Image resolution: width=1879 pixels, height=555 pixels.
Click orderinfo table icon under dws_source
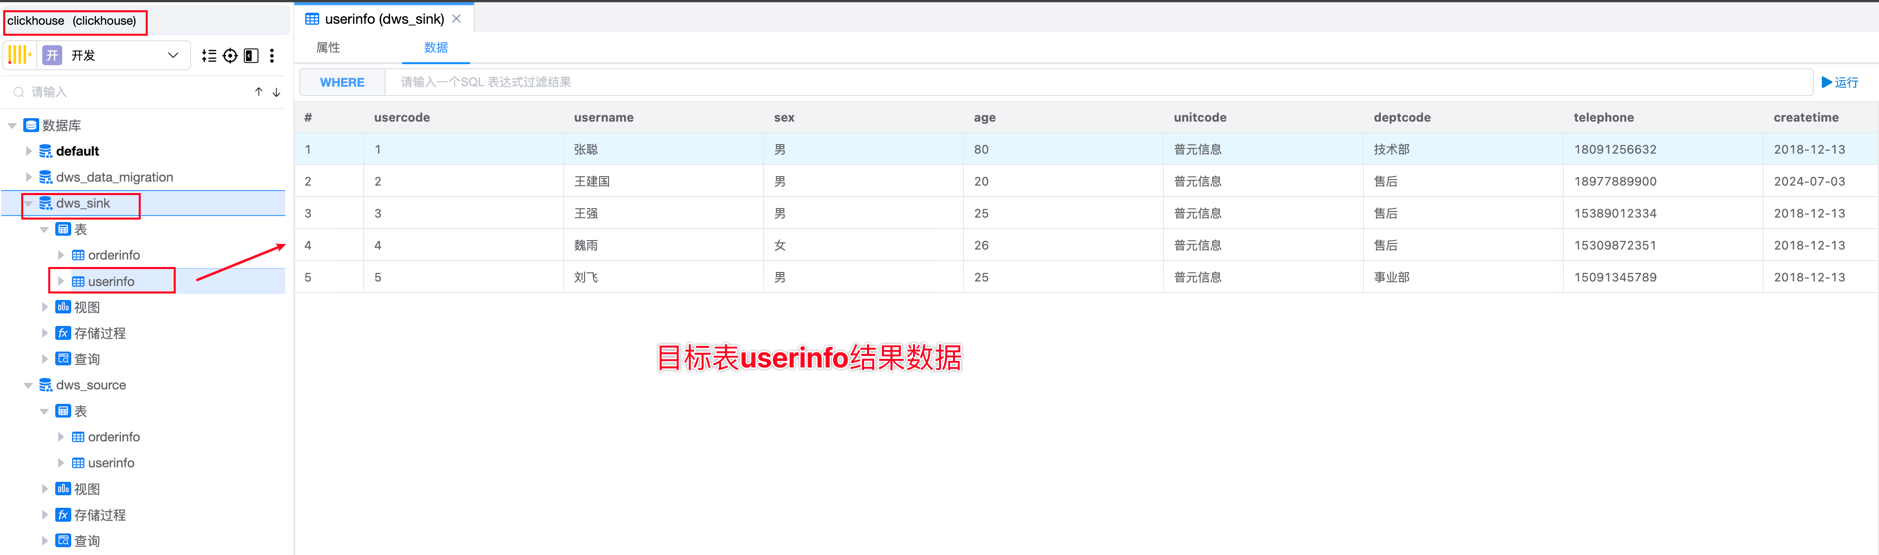78,438
